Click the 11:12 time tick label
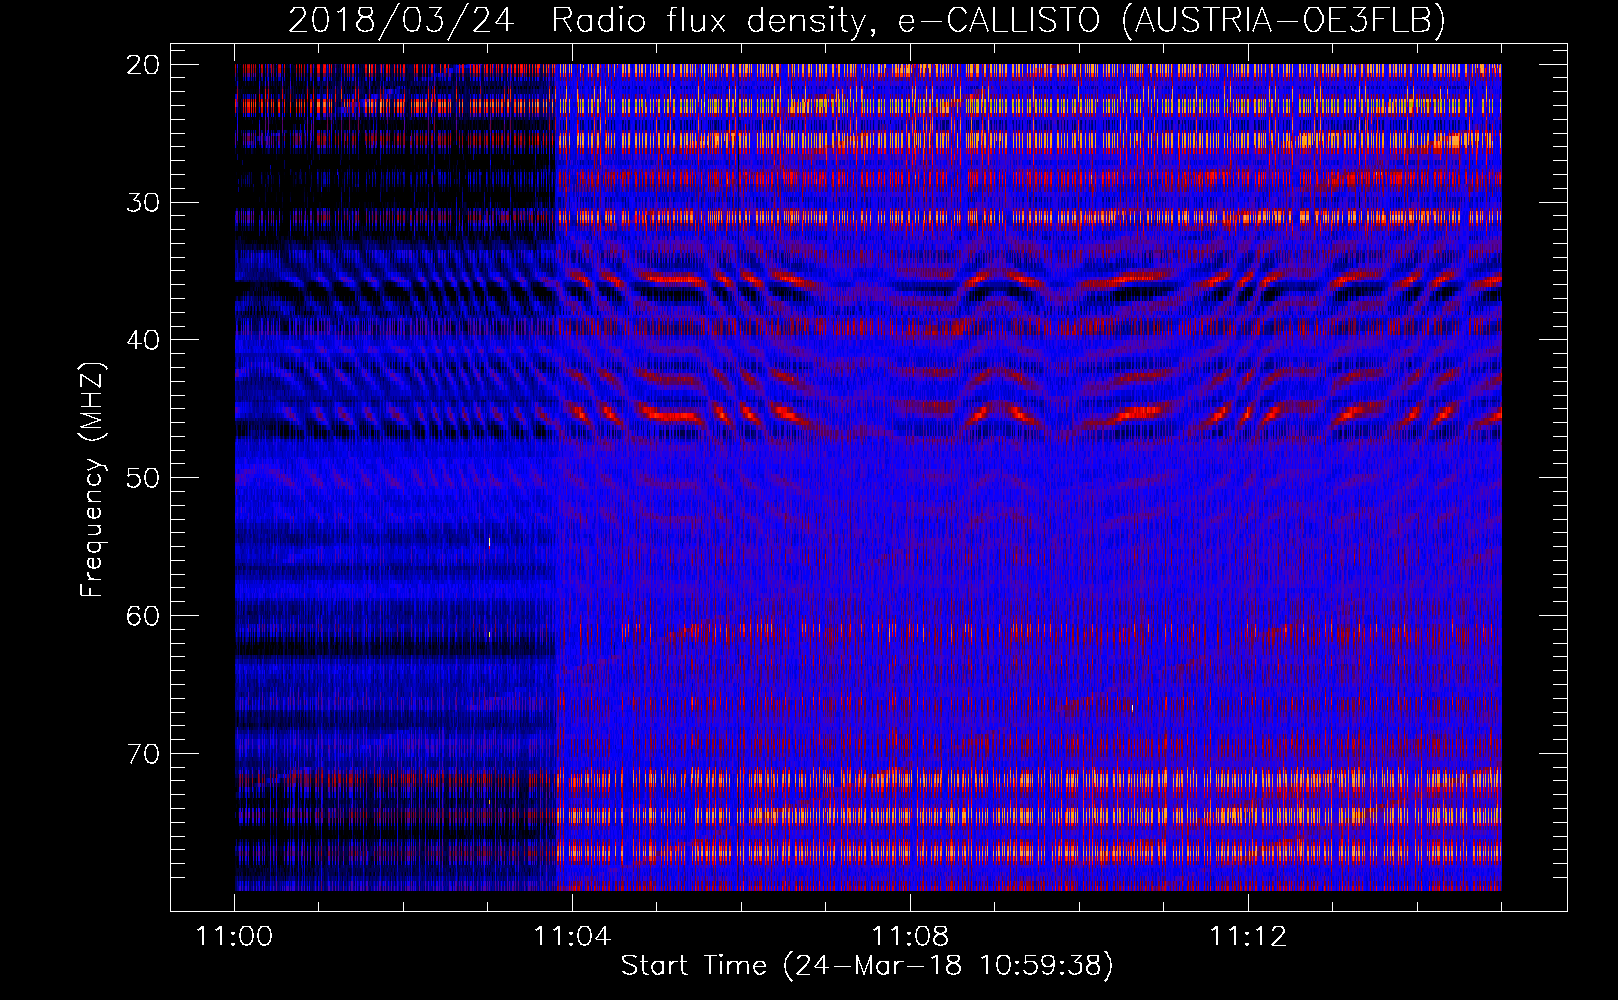This screenshot has height=1000, width=1618. [x=1248, y=937]
